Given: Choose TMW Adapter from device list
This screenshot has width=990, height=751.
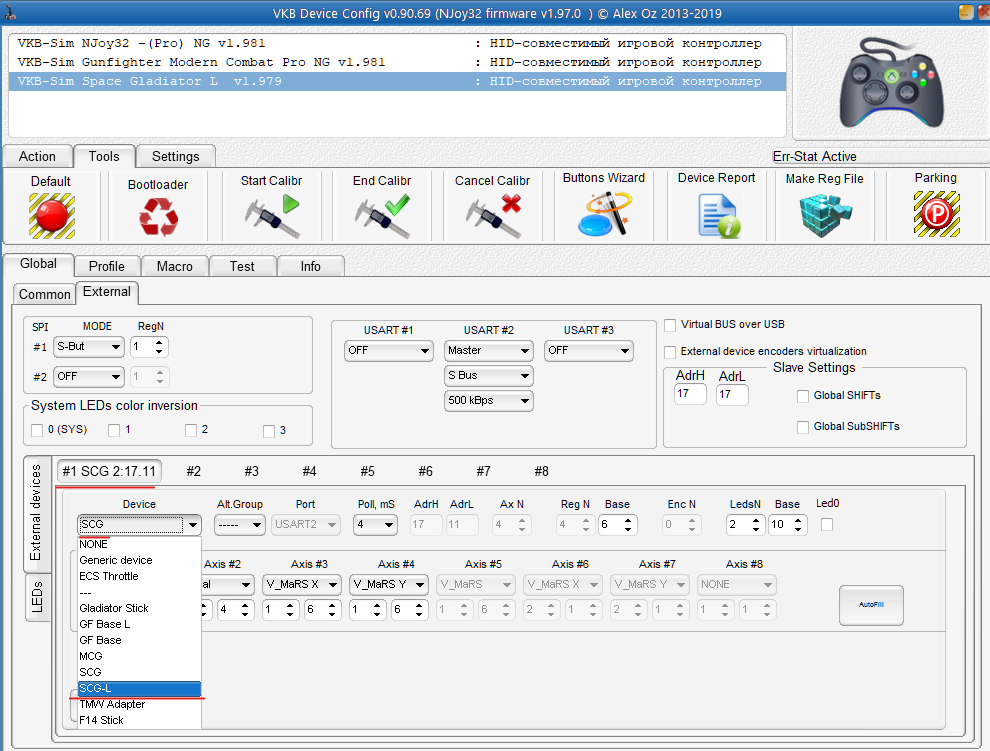Looking at the screenshot, I should (x=139, y=704).
